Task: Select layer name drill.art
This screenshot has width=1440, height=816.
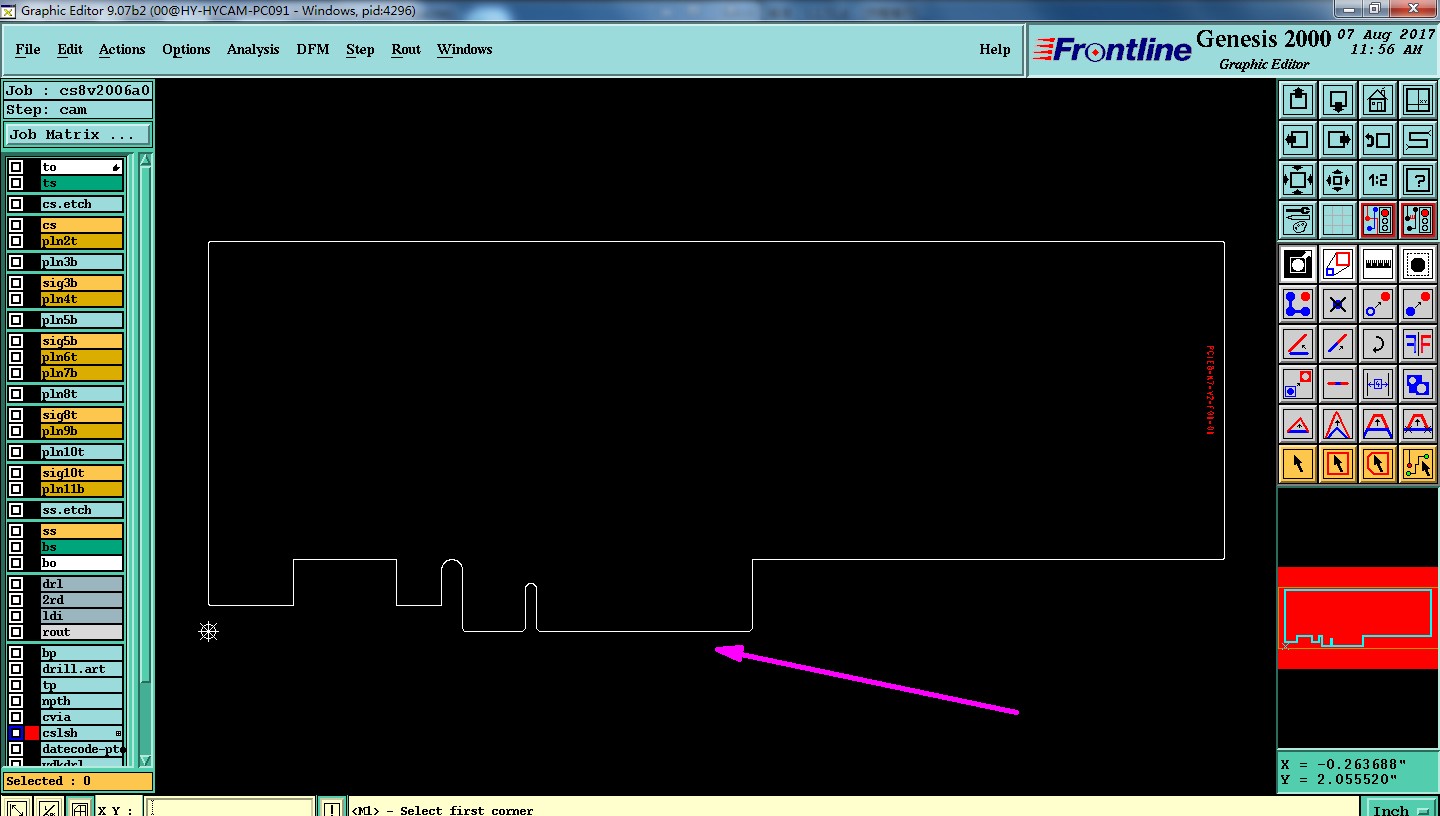Action: [x=82, y=669]
